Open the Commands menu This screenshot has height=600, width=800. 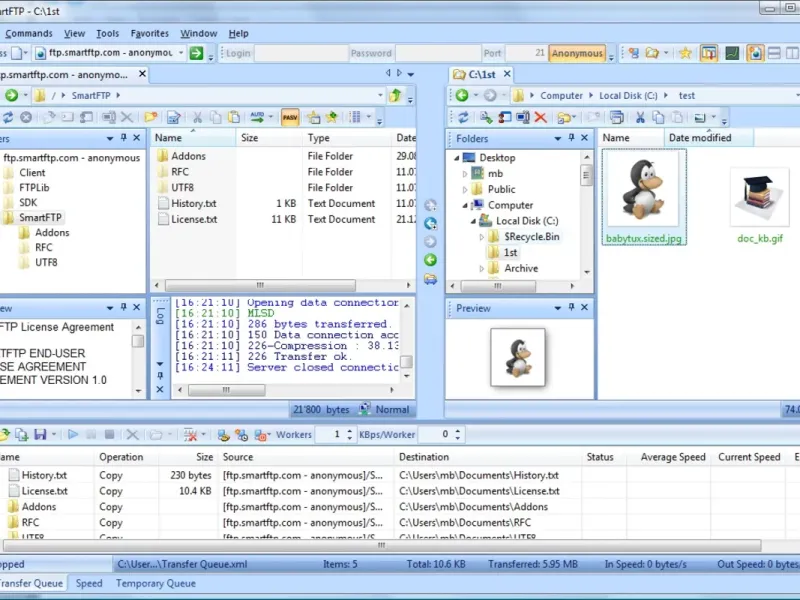click(29, 34)
